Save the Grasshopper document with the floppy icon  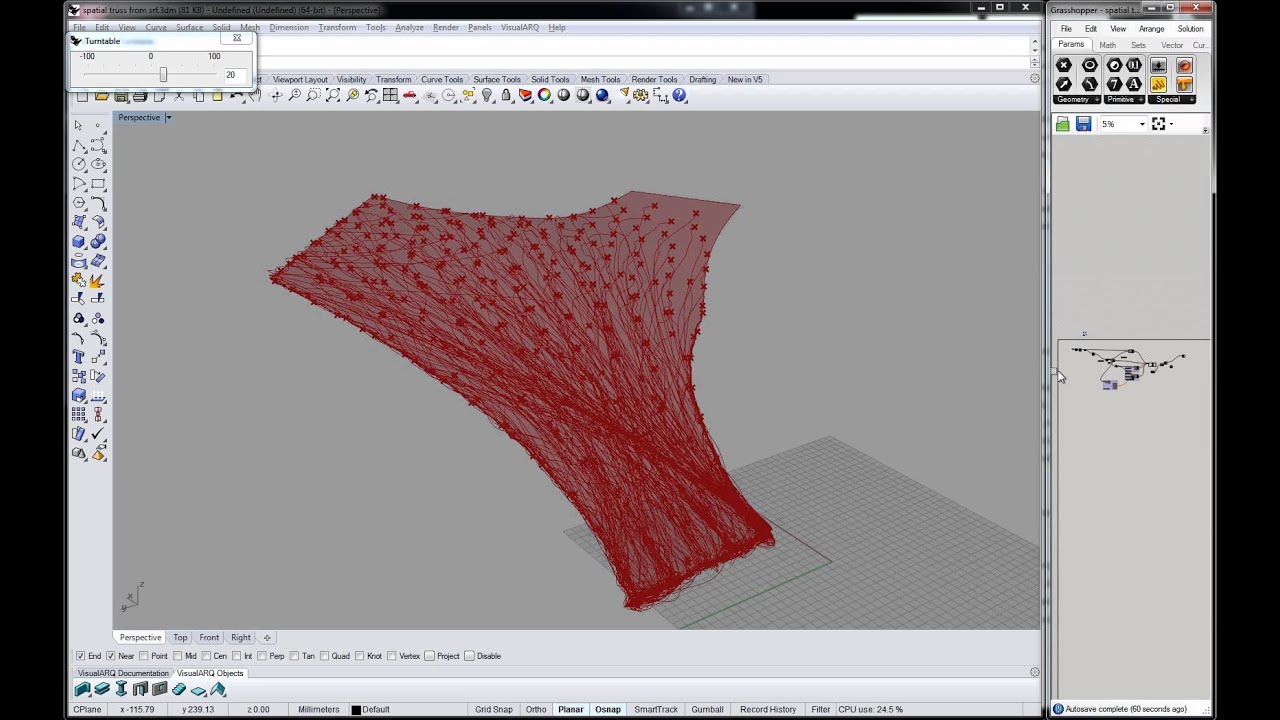click(x=1083, y=124)
